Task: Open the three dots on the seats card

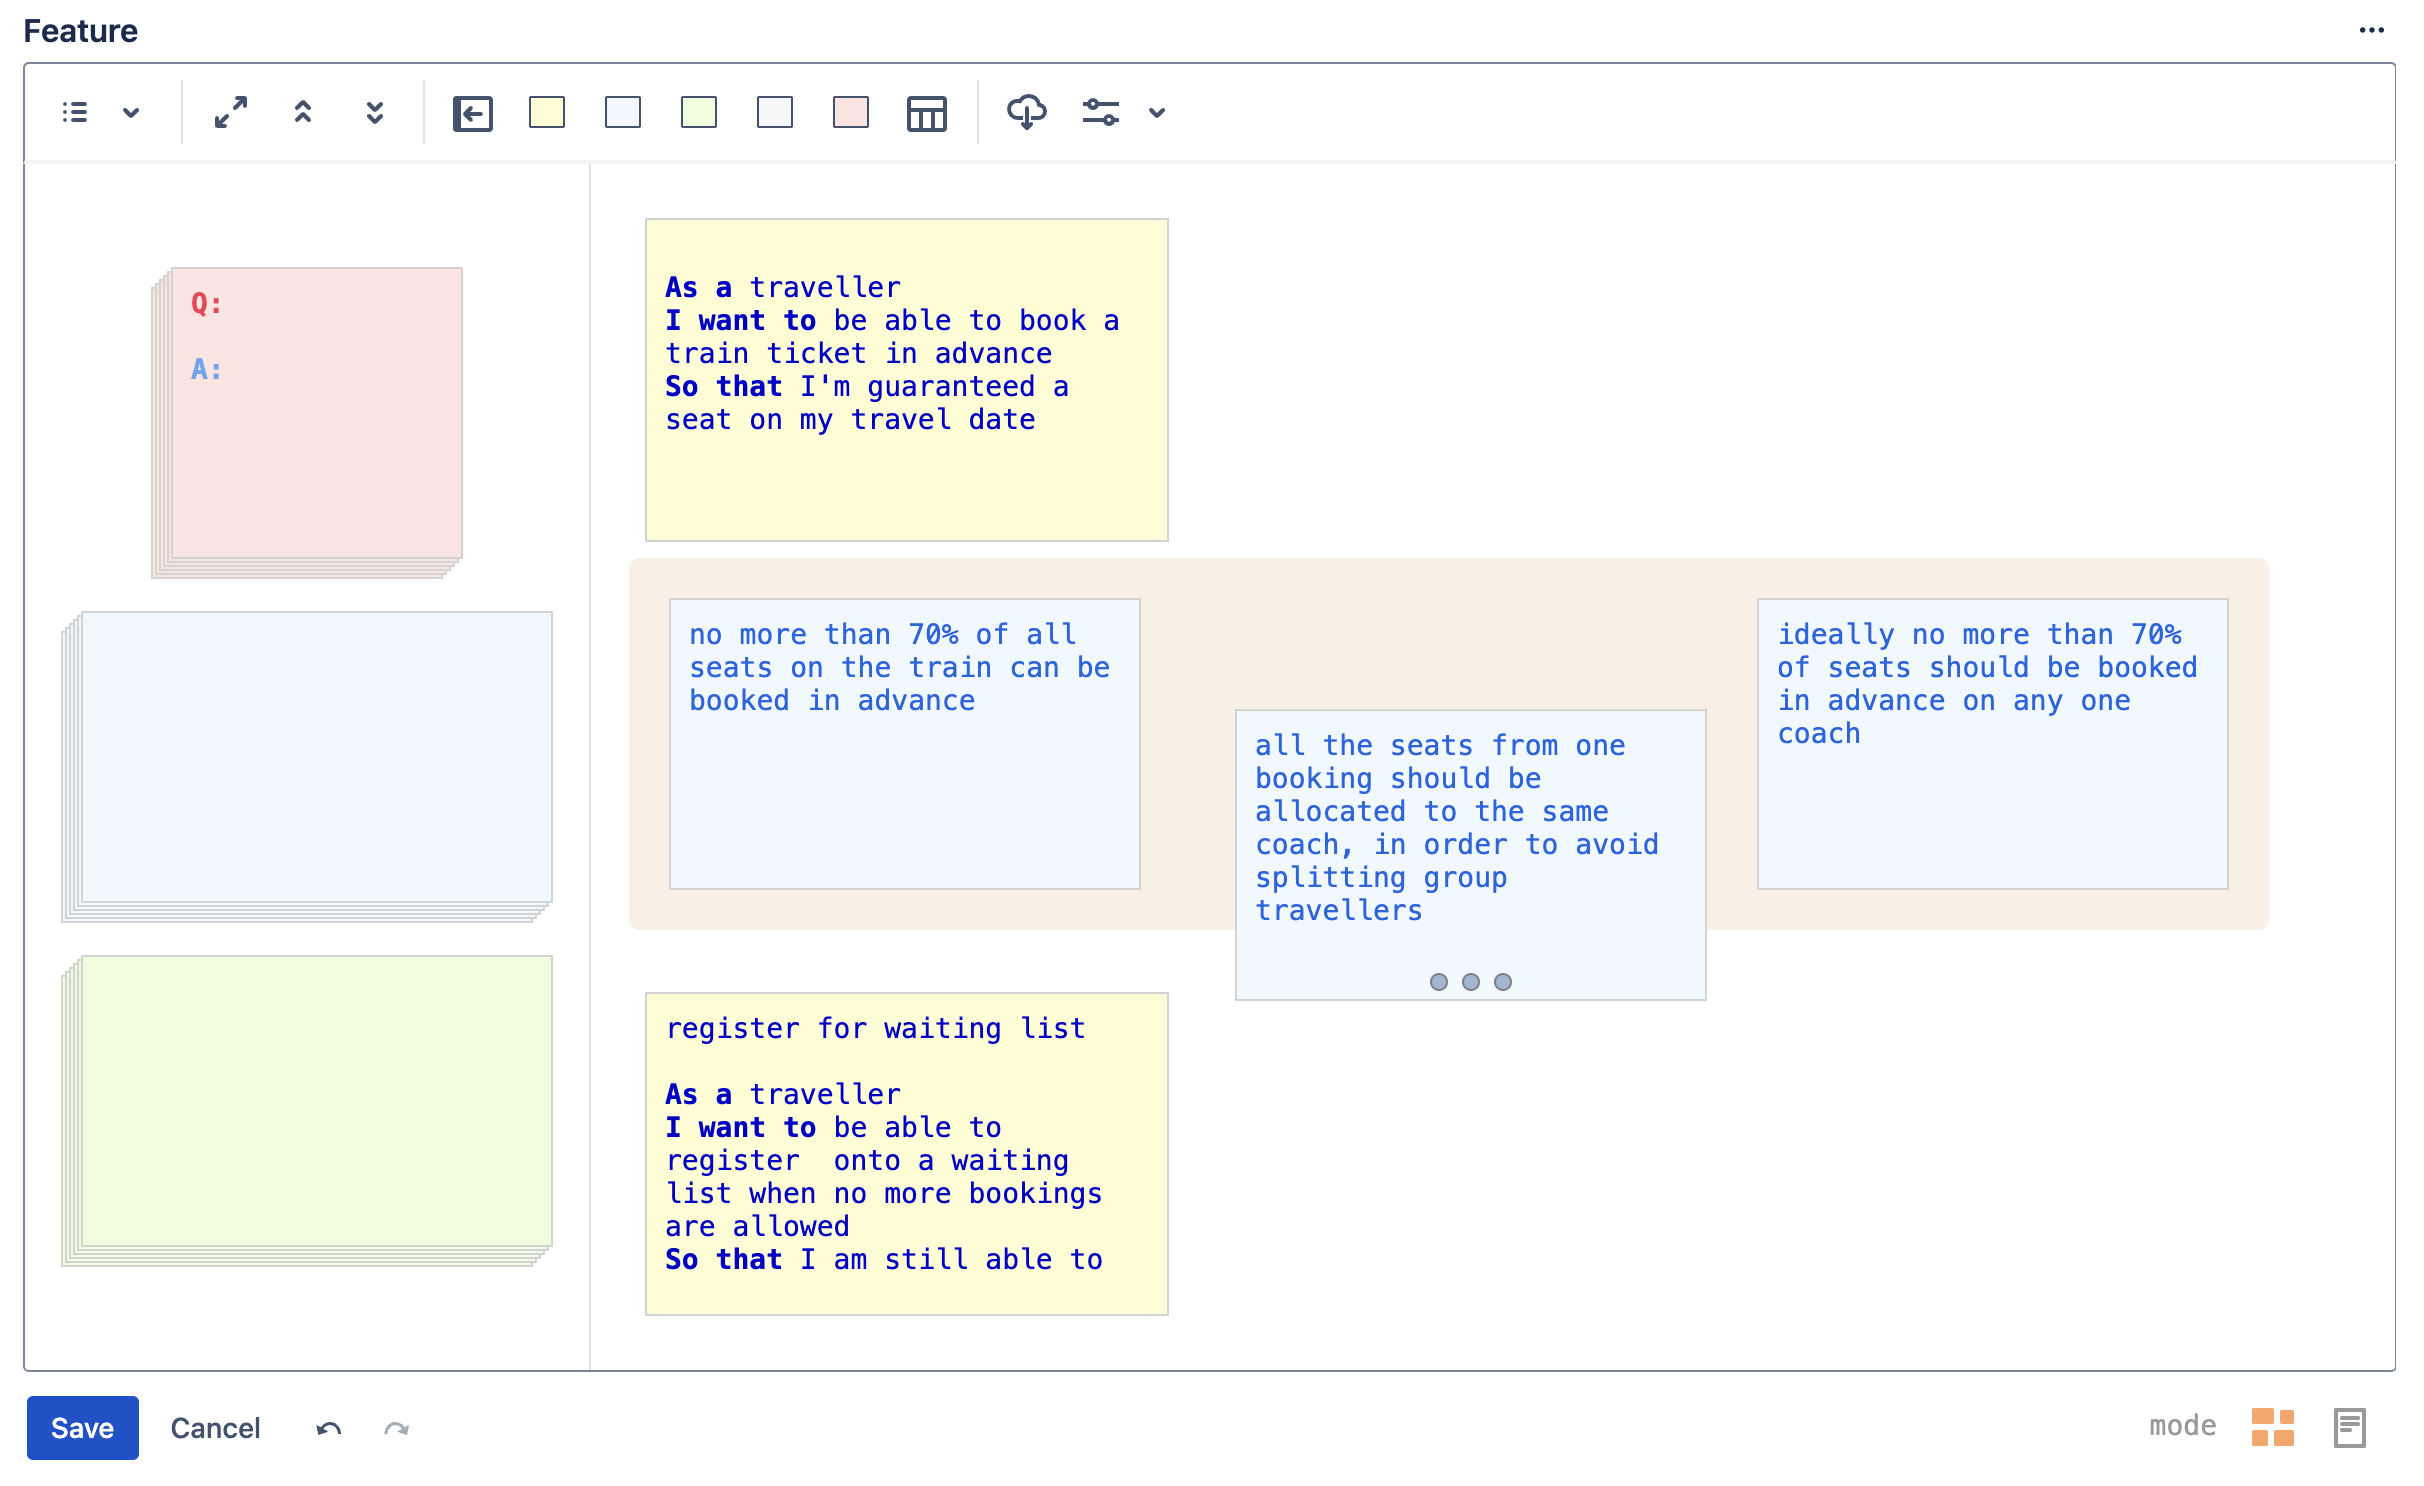Action: tap(1471, 982)
